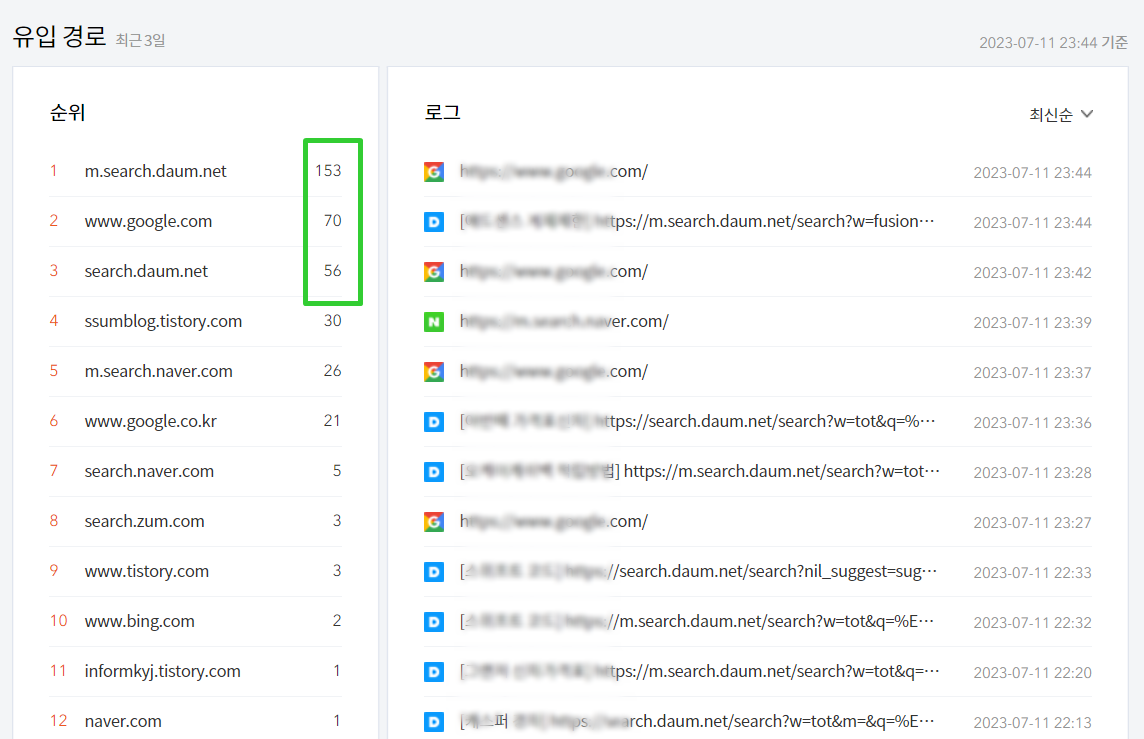Screen dimensions: 1144x739
Task: Select www.bing.com in ranking list
Action: click(139, 621)
